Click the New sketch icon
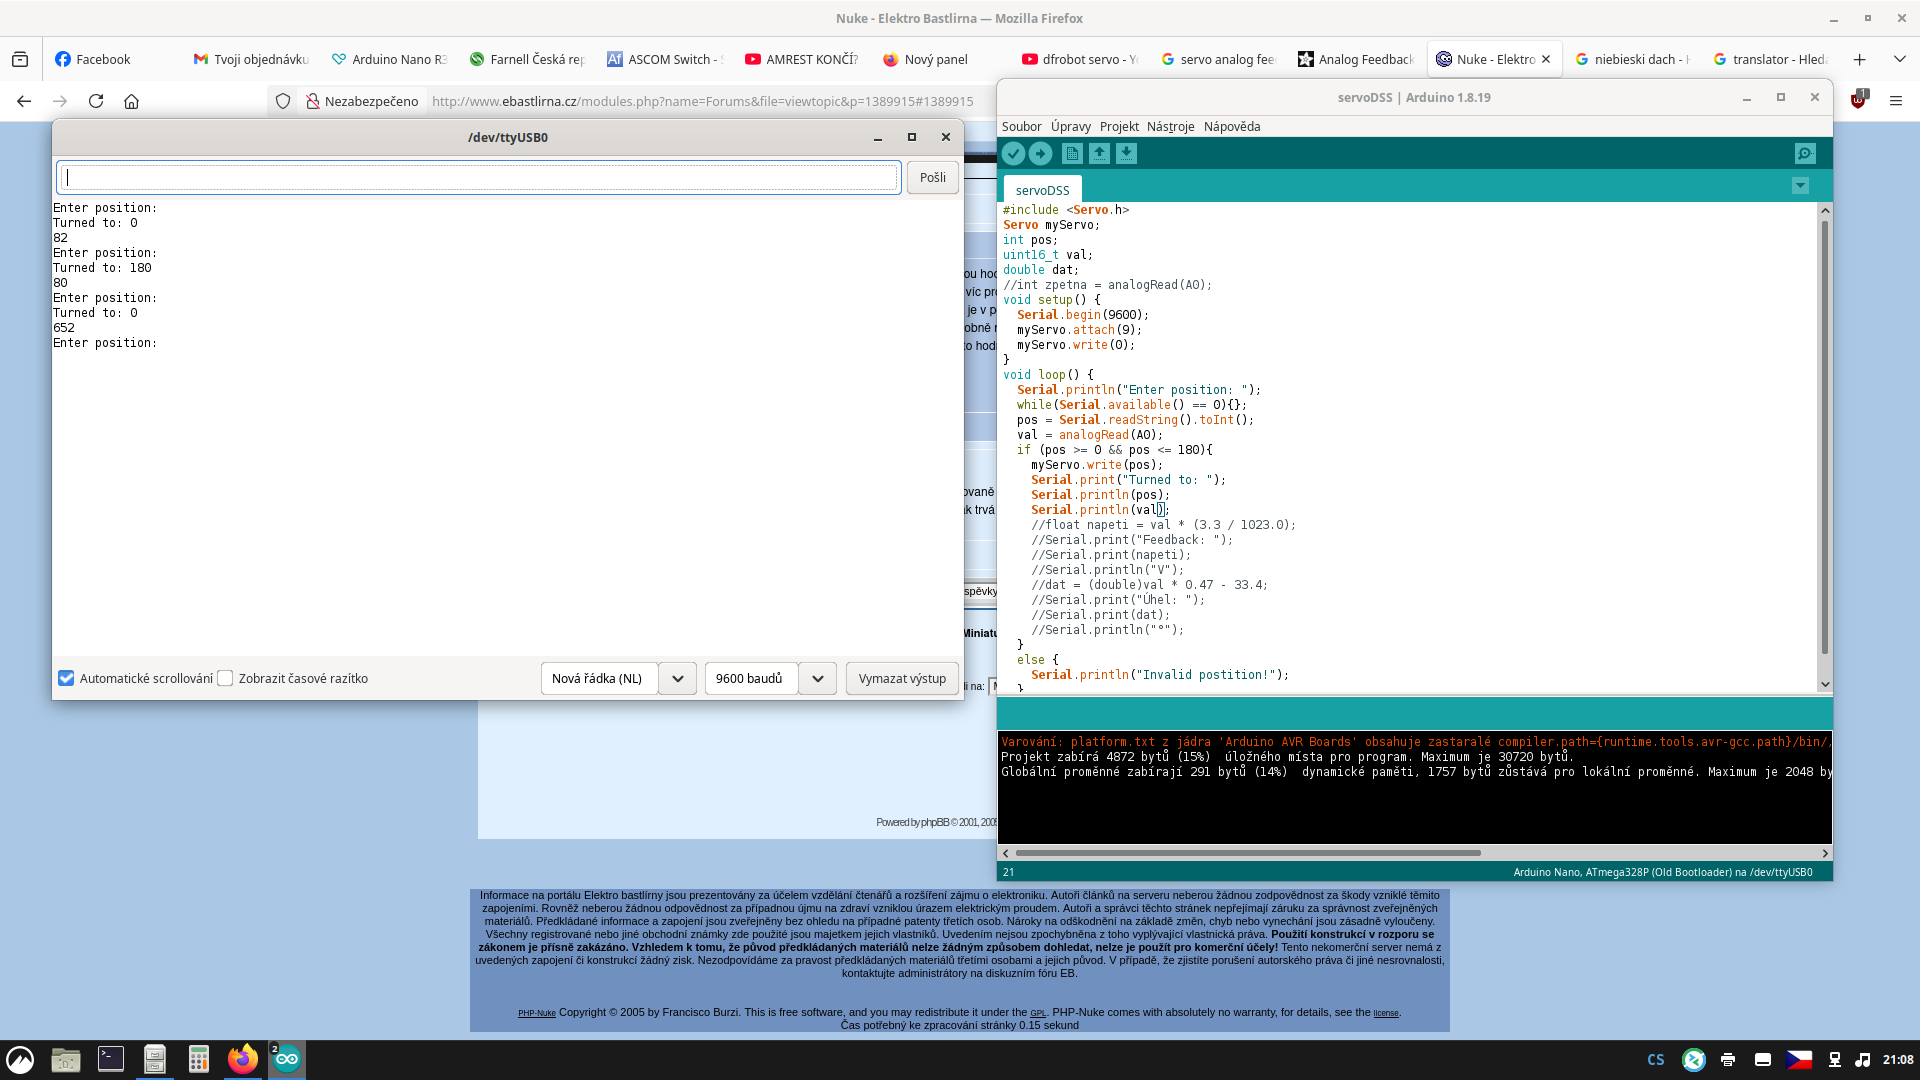1920x1080 pixels. pos(1072,153)
